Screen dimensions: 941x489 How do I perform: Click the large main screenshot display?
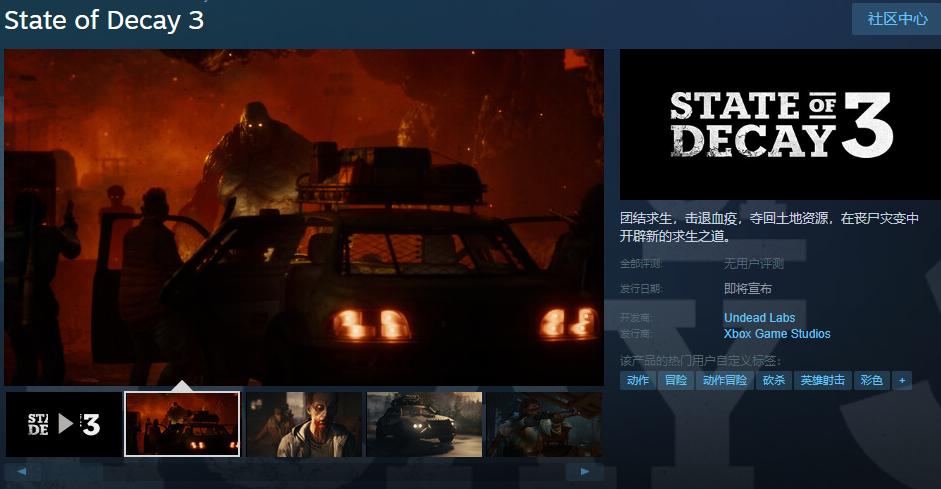point(304,217)
